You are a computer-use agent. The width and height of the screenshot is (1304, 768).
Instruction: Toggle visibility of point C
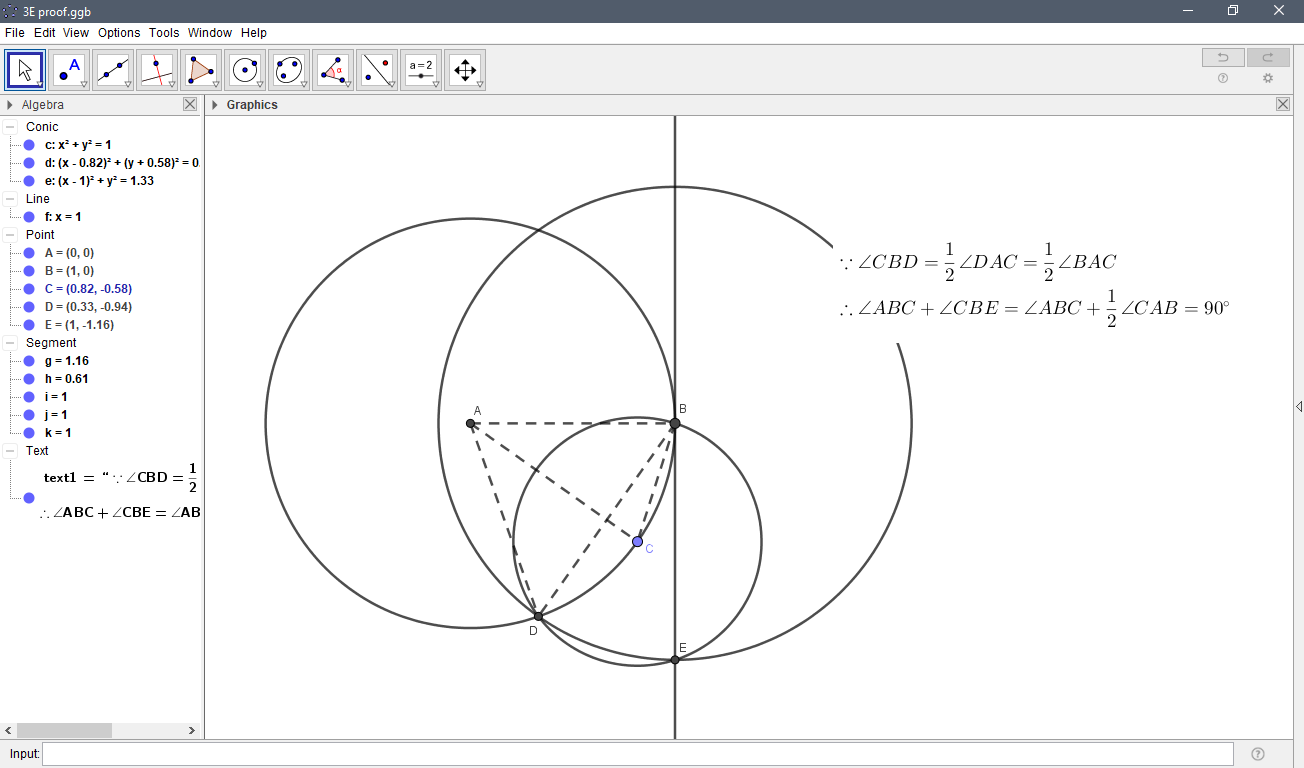tap(27, 288)
